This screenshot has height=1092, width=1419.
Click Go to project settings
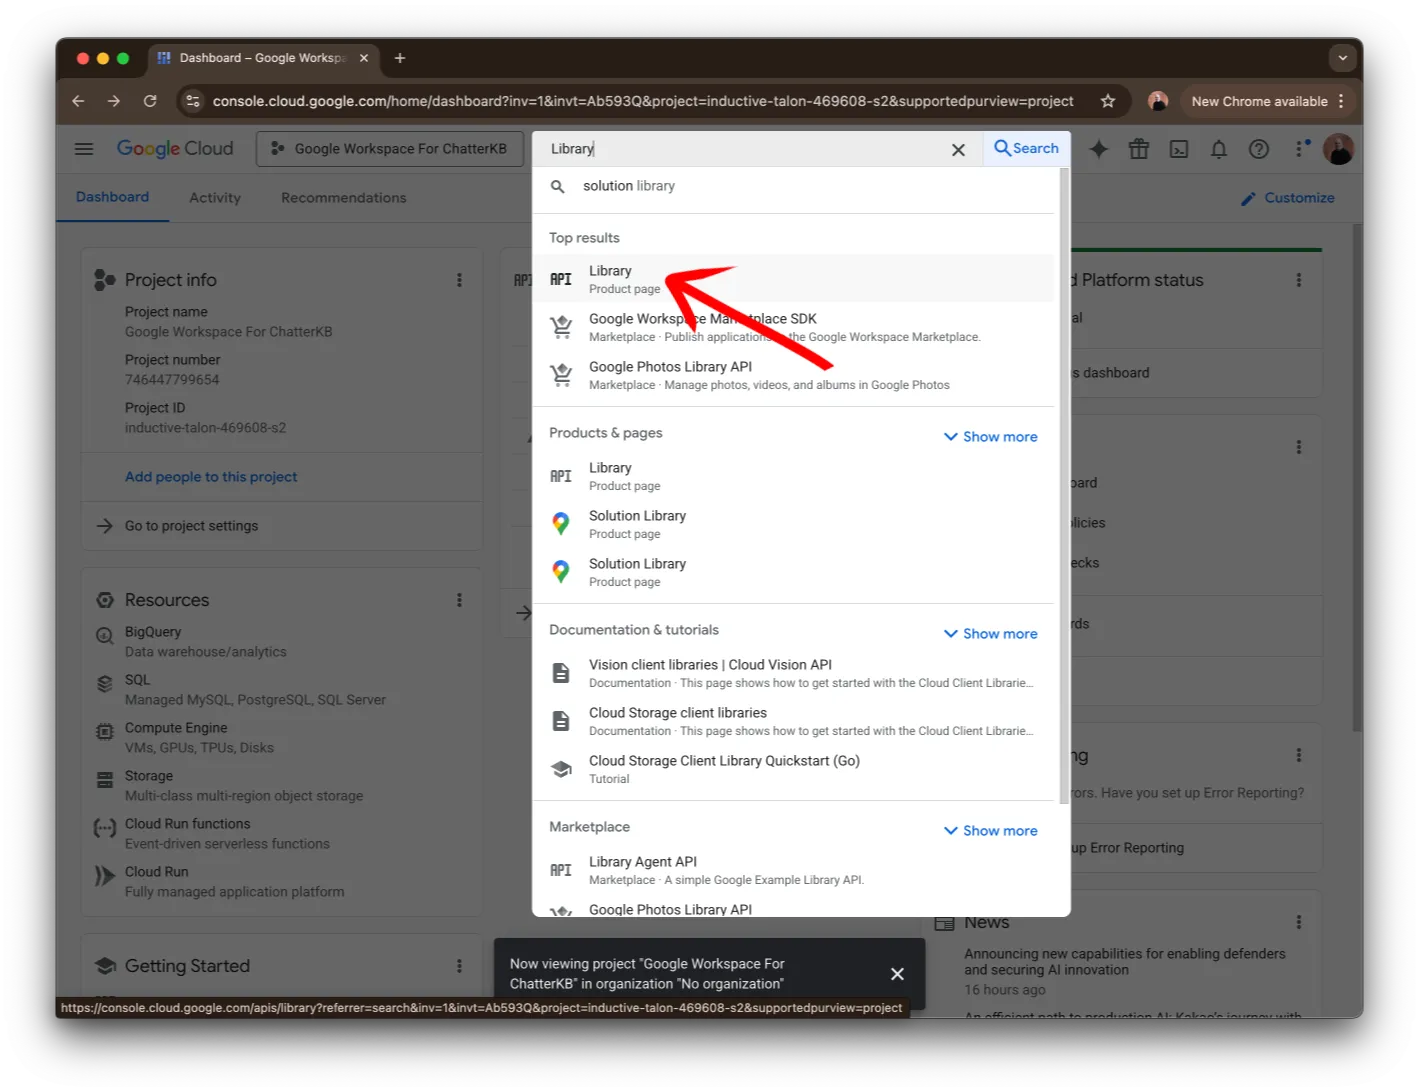(x=191, y=526)
